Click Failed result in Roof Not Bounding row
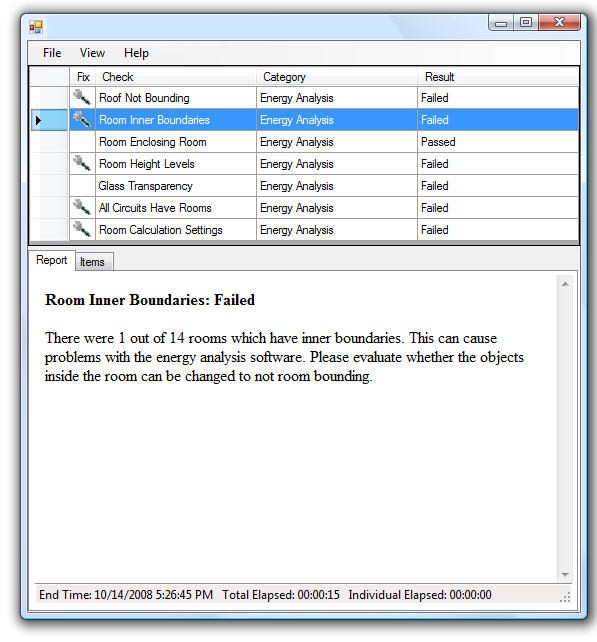This screenshot has height=642, width=597. pos(498,97)
